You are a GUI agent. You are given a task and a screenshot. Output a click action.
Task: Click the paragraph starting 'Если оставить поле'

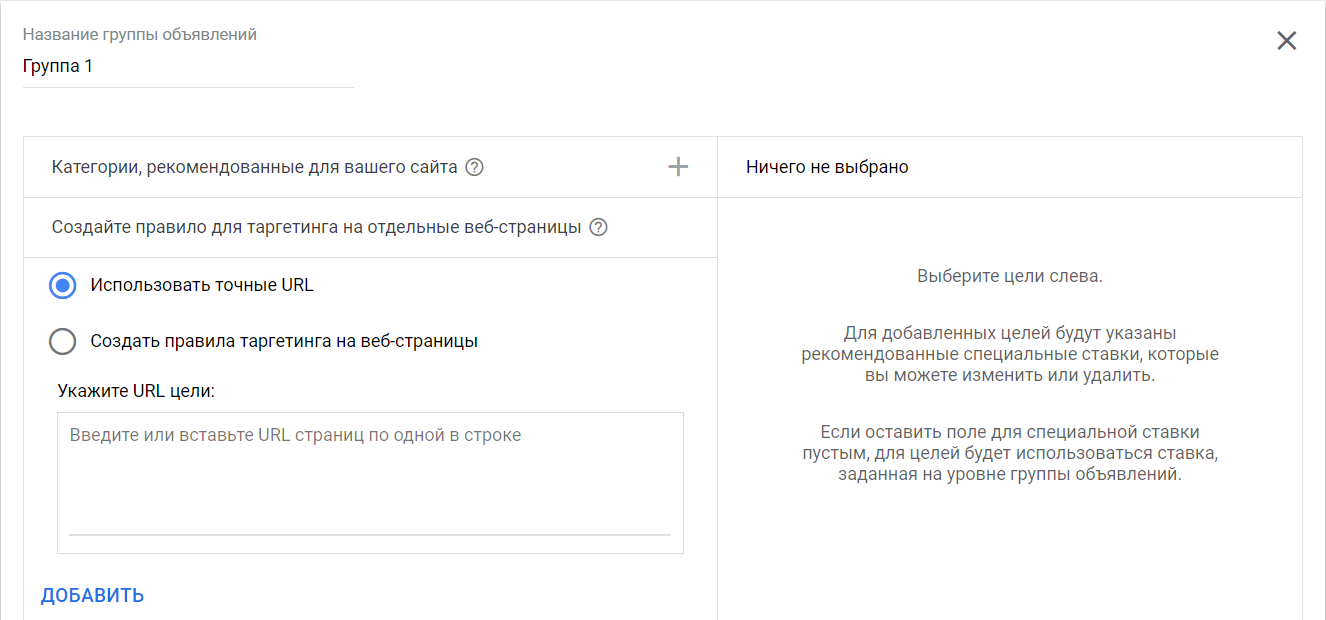pyautogui.click(x=1009, y=453)
